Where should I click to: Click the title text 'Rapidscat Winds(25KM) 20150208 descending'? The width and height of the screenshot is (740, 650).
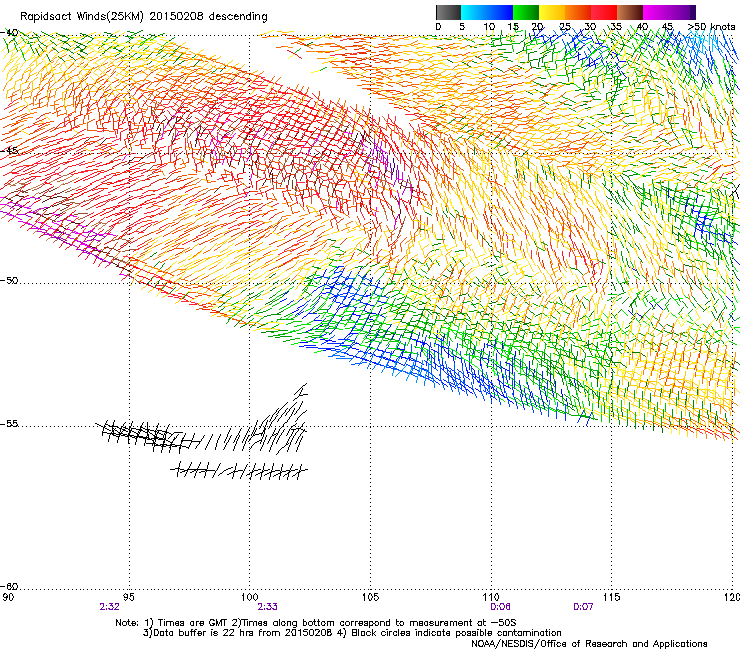point(144,17)
